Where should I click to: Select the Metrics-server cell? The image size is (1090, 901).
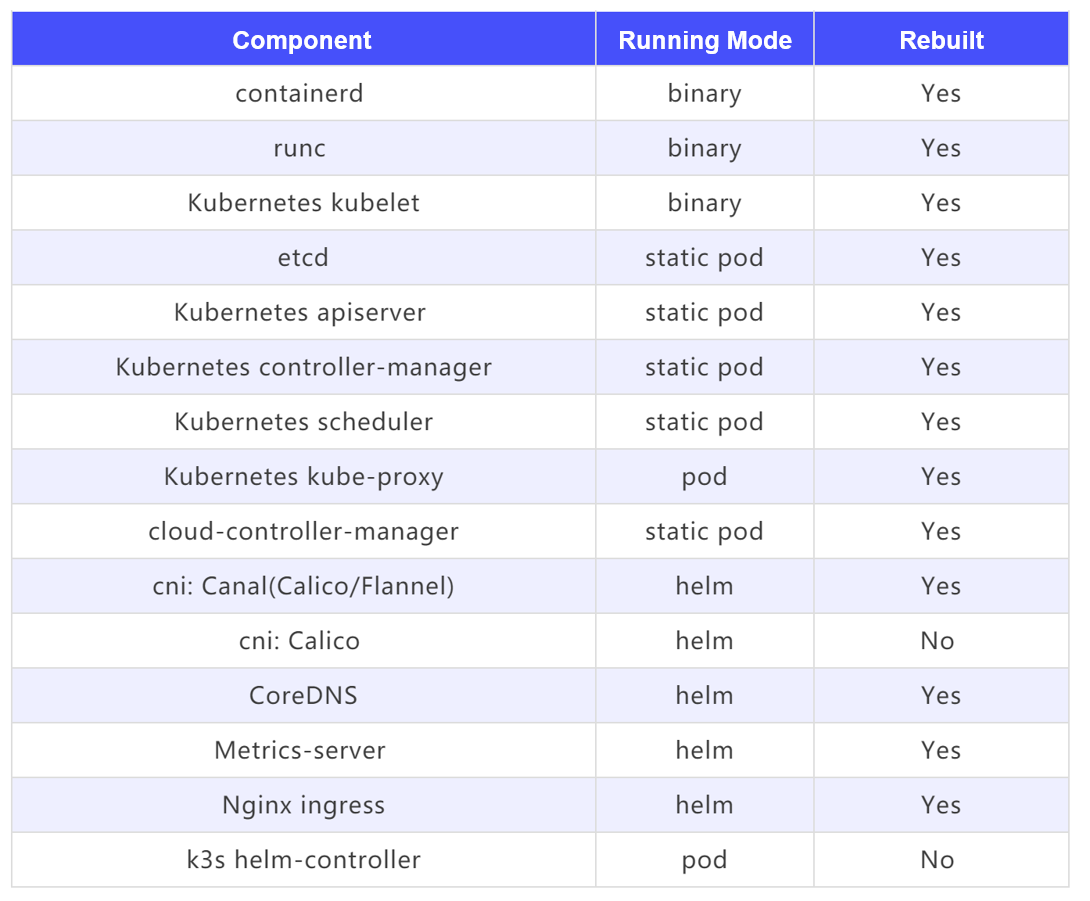click(300, 751)
